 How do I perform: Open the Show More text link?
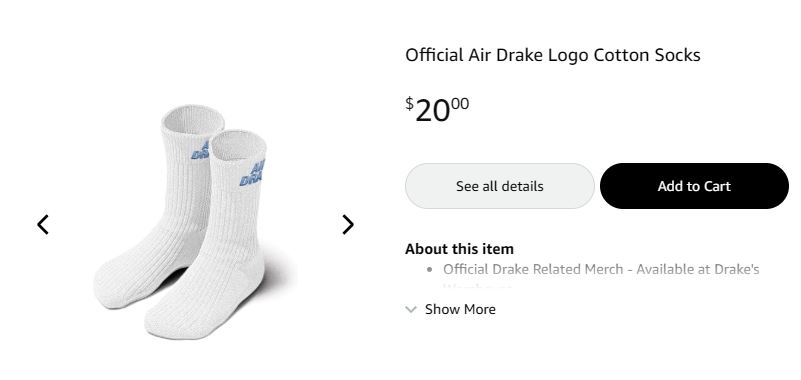click(x=460, y=309)
